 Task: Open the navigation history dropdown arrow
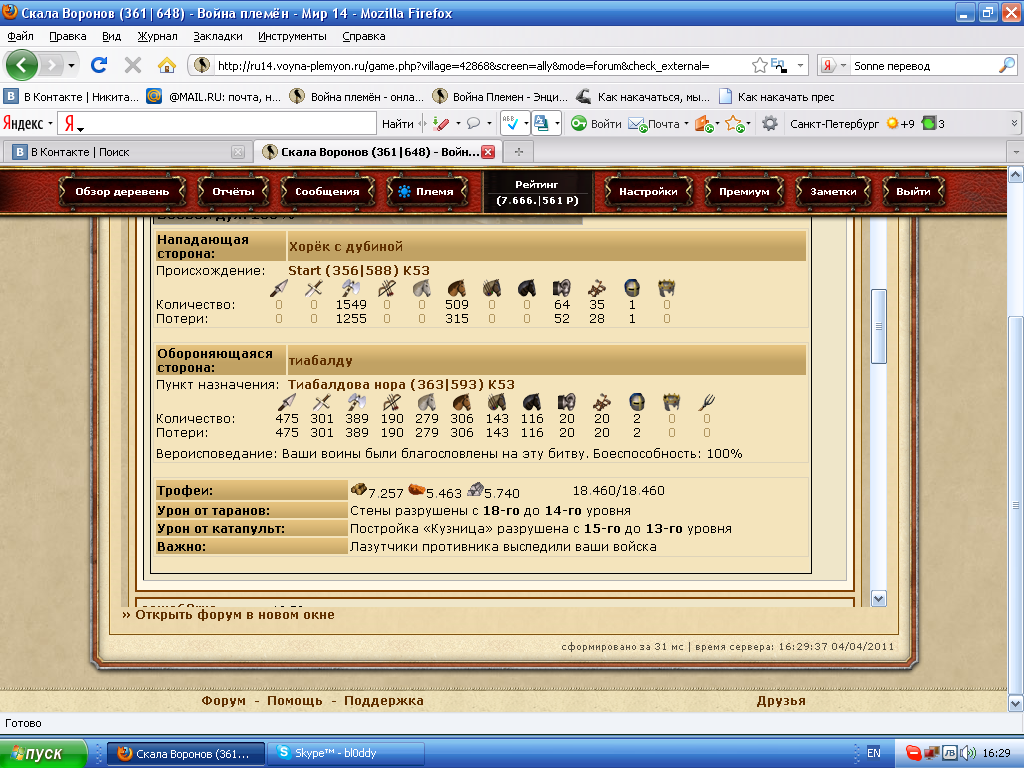71,65
